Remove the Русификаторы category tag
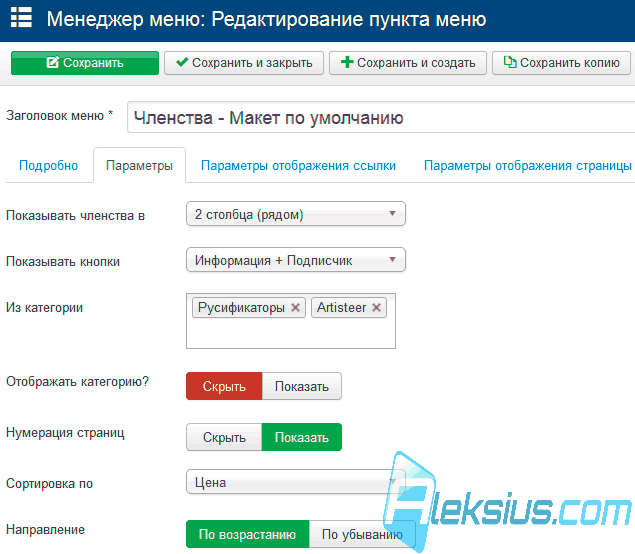 click(x=296, y=308)
